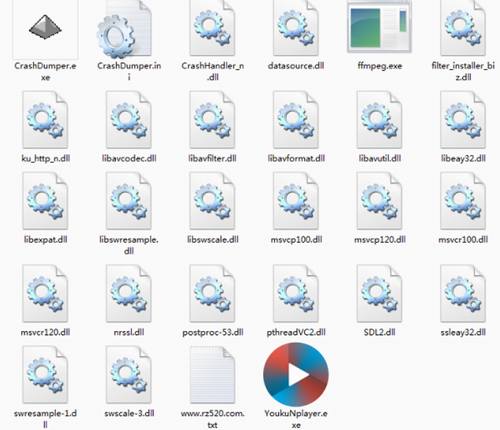Click the swresample-1.dll file icon
This screenshot has width=500, height=430.
coord(45,375)
